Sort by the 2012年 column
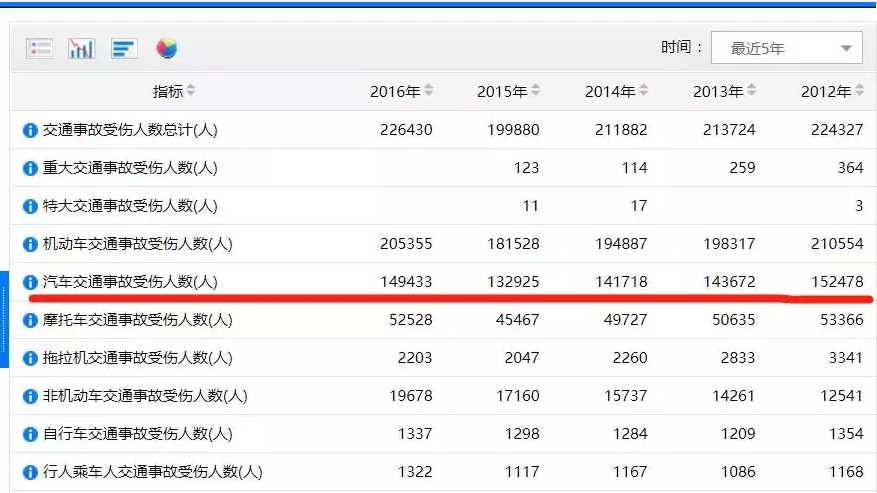 pyautogui.click(x=859, y=90)
